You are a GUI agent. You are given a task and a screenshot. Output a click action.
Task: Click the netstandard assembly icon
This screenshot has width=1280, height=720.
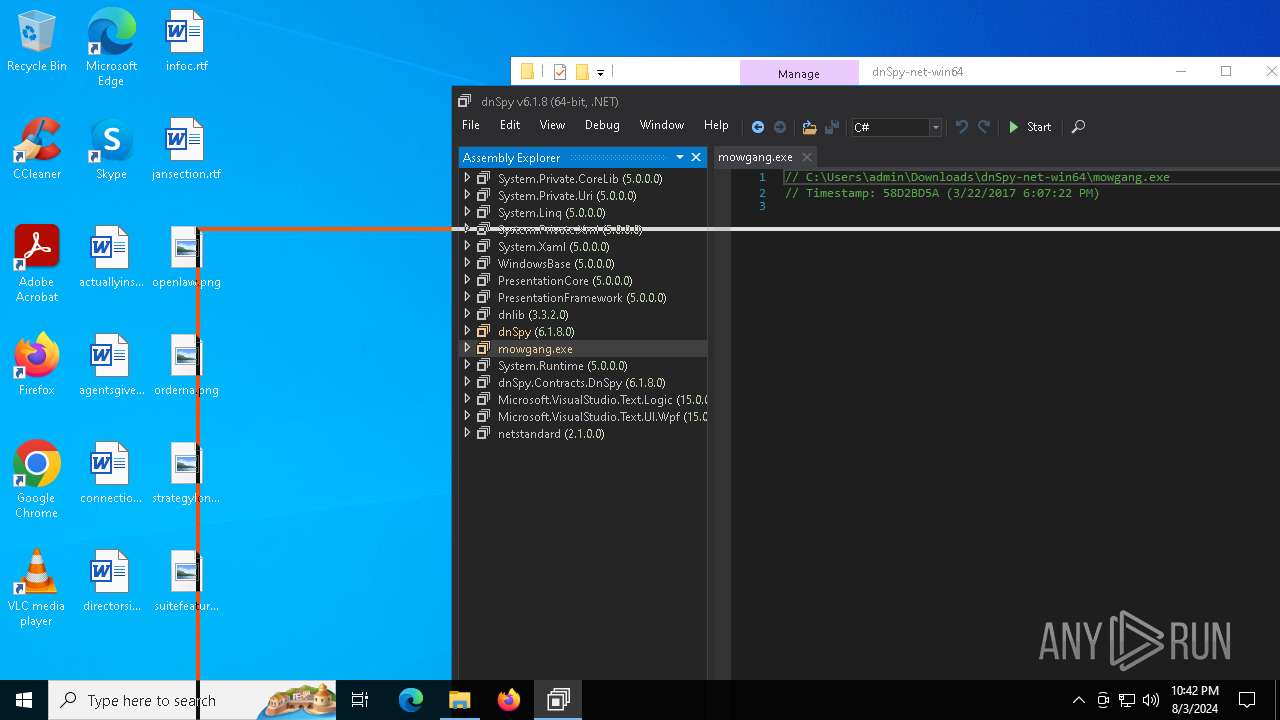click(x=483, y=433)
